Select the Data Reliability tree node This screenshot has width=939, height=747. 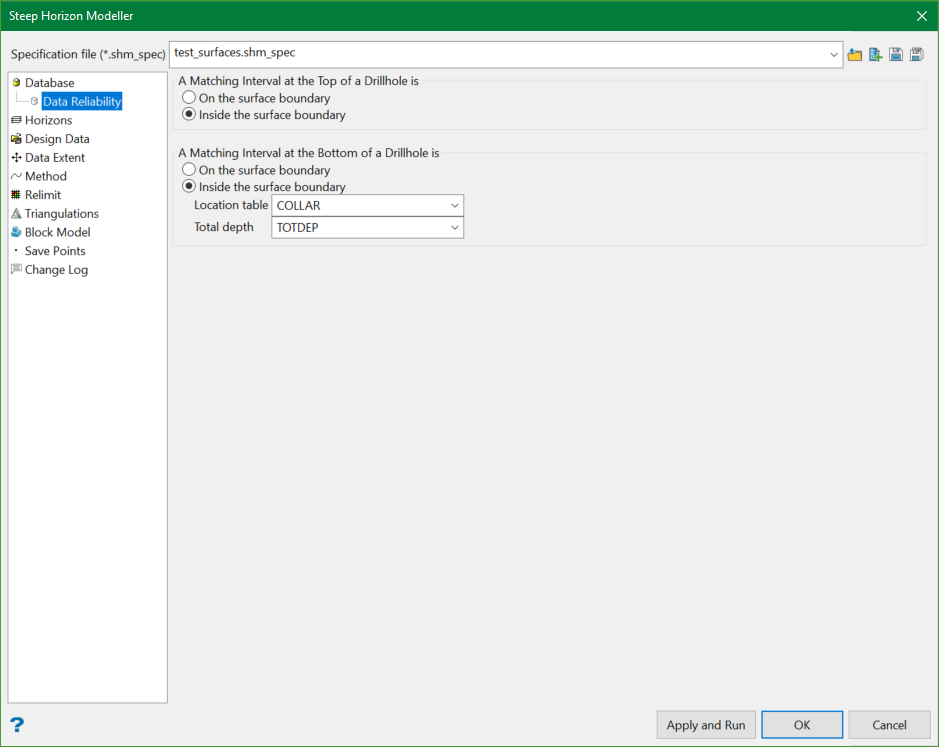tap(82, 102)
